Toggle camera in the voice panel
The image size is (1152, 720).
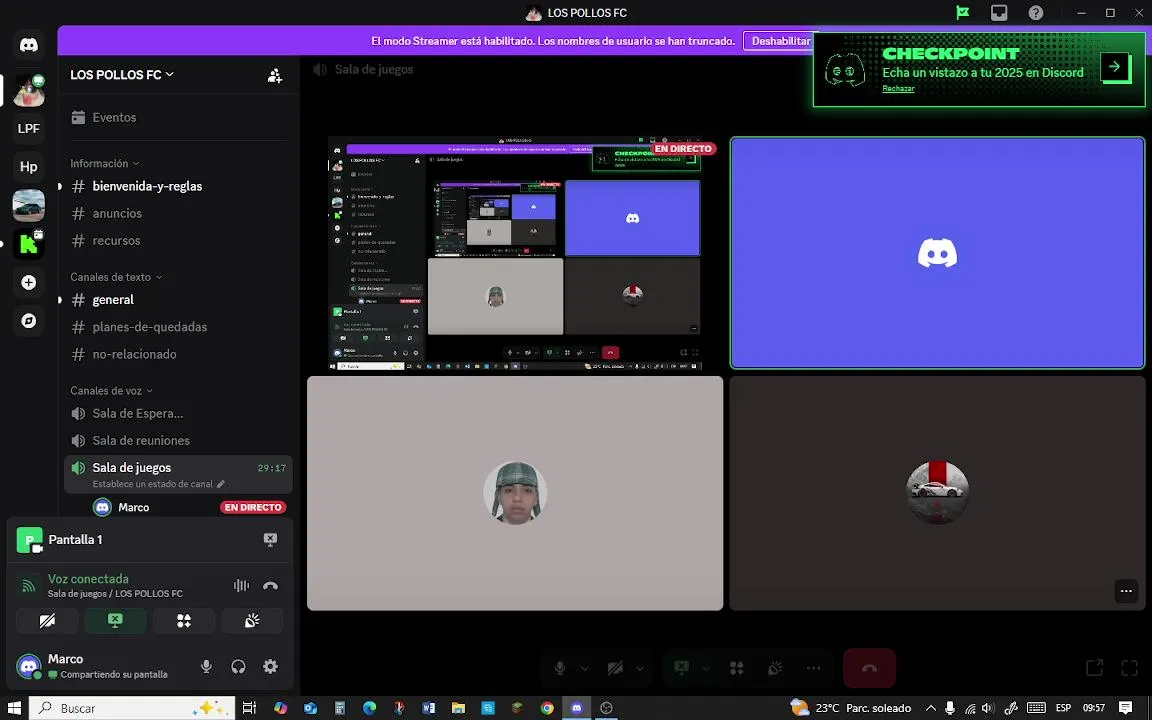click(x=47, y=621)
